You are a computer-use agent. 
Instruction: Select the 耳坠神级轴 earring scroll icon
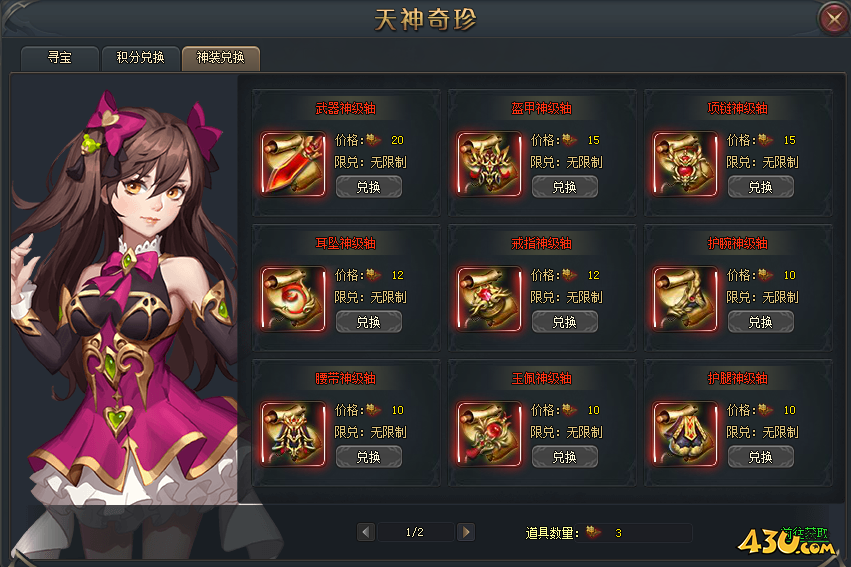293,298
